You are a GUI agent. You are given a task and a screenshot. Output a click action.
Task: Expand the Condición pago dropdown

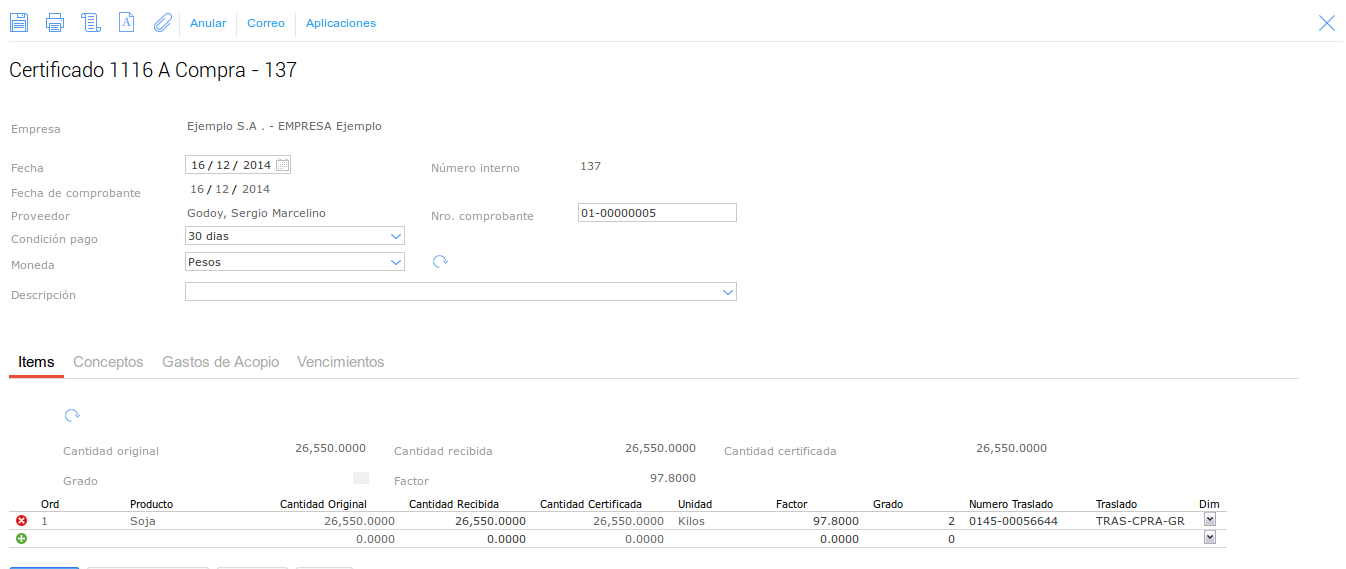pos(395,236)
